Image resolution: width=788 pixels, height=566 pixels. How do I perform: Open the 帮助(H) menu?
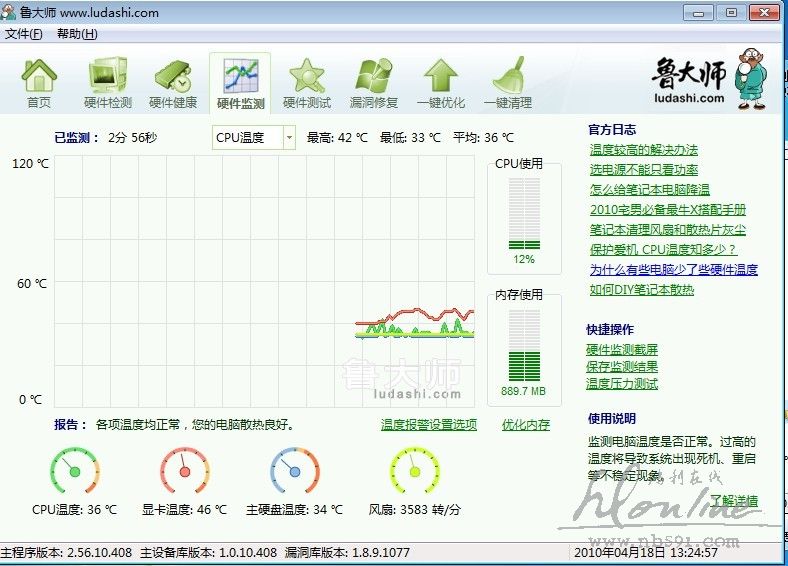coord(77,34)
